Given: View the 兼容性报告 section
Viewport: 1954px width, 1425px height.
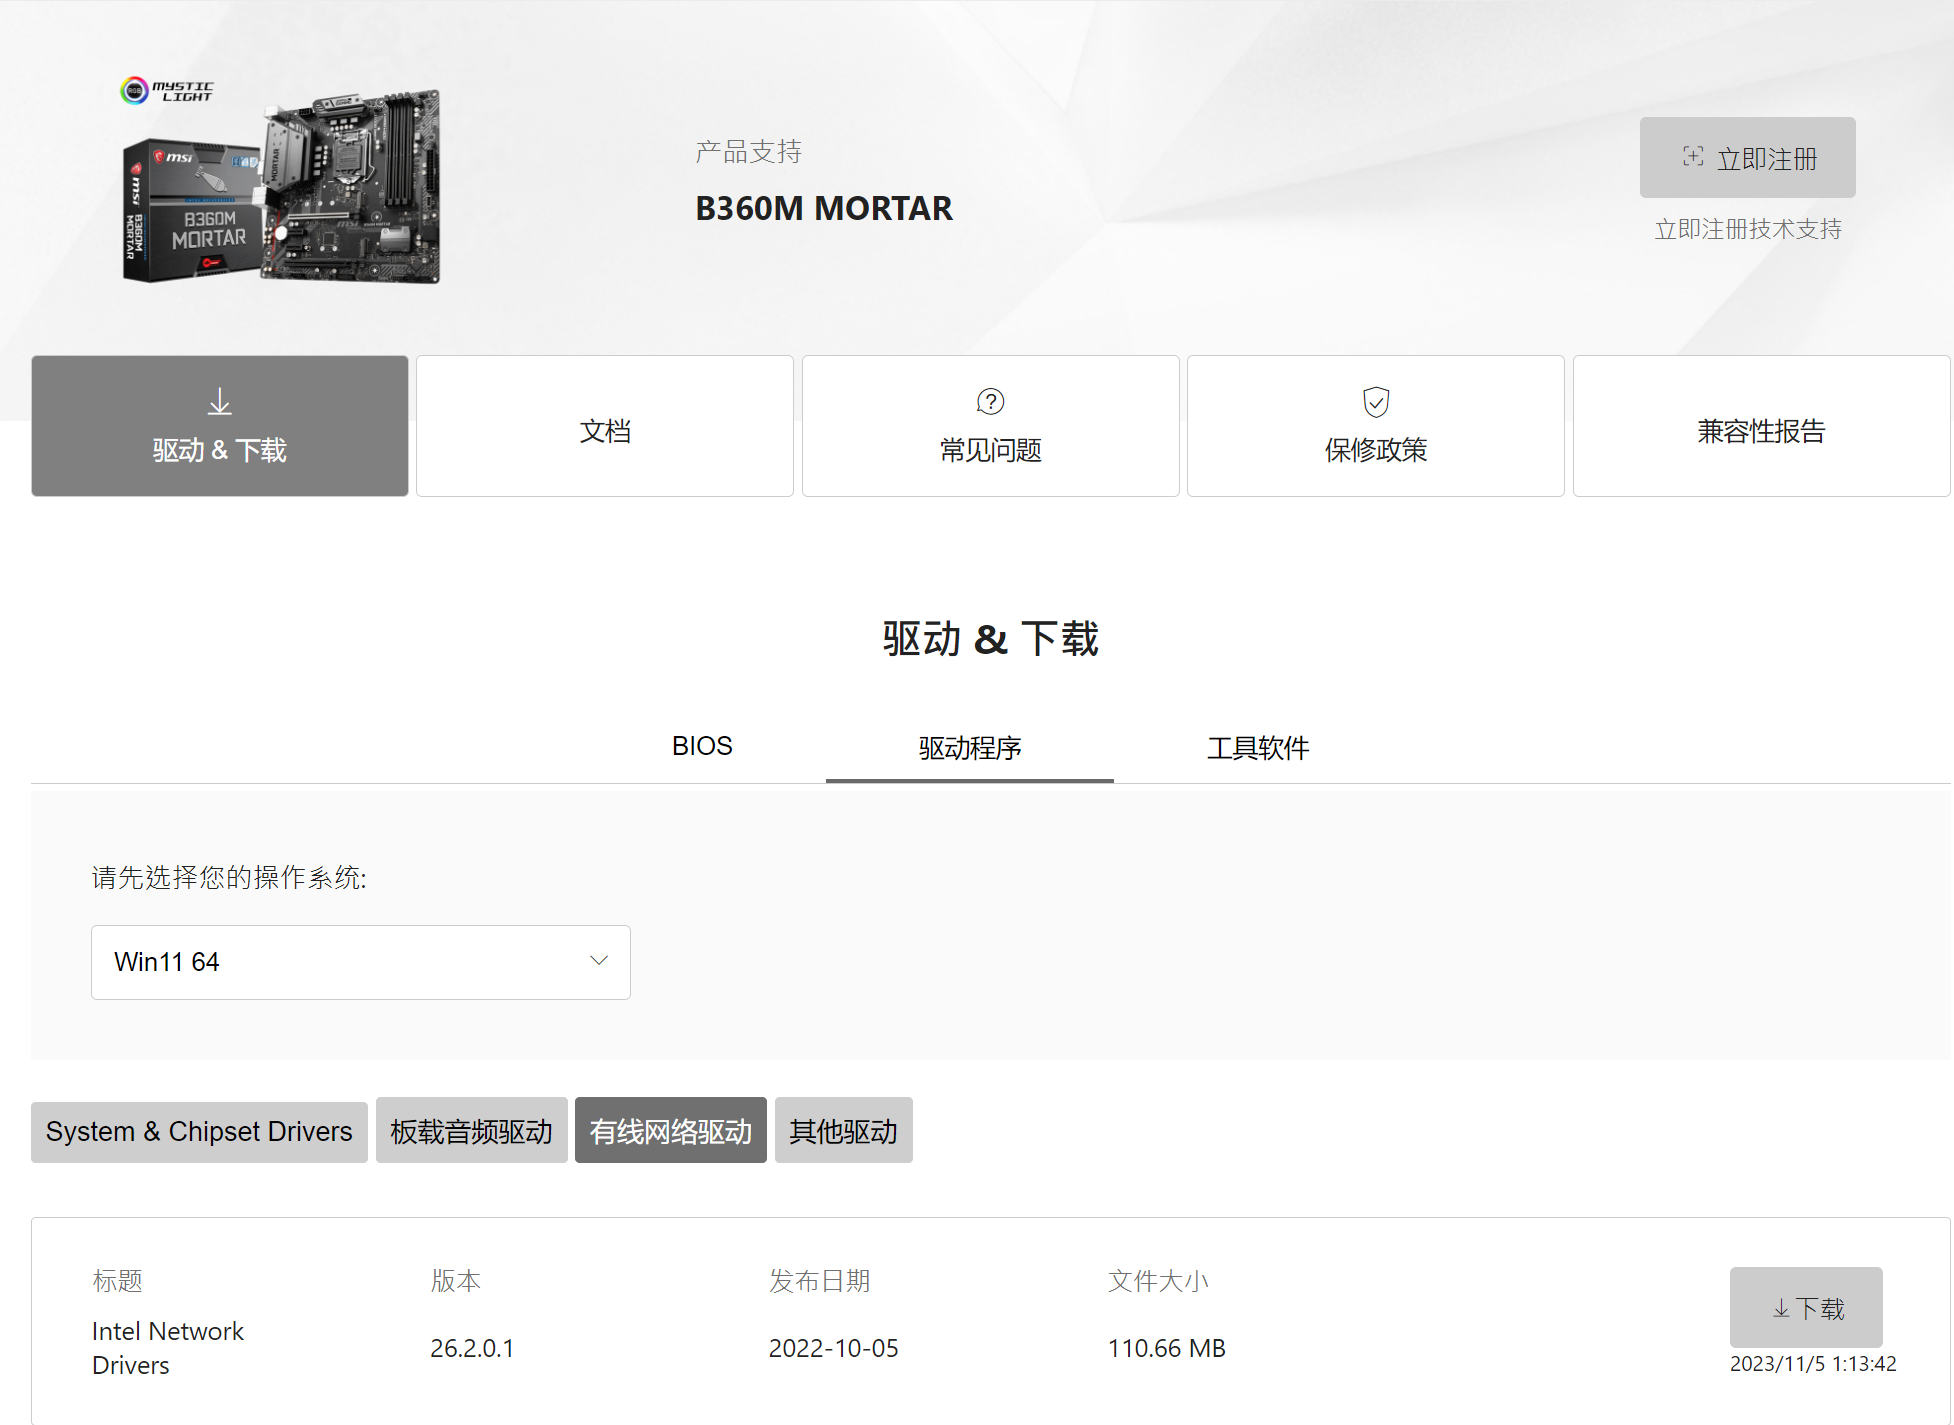Looking at the screenshot, I should (1762, 426).
